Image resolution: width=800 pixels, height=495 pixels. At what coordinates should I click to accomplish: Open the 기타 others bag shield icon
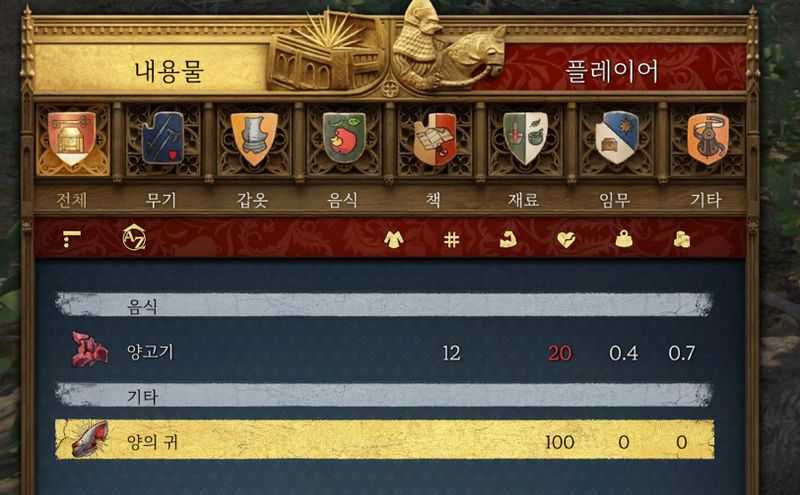708,139
